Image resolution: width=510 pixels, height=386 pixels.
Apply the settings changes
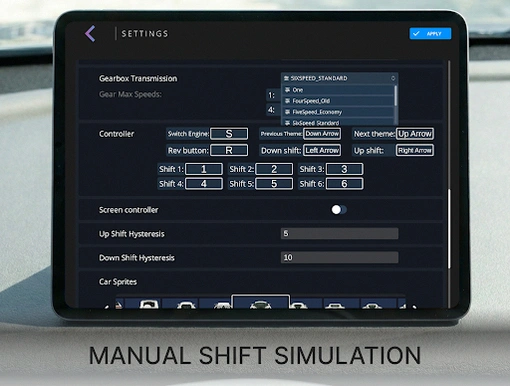(430, 34)
